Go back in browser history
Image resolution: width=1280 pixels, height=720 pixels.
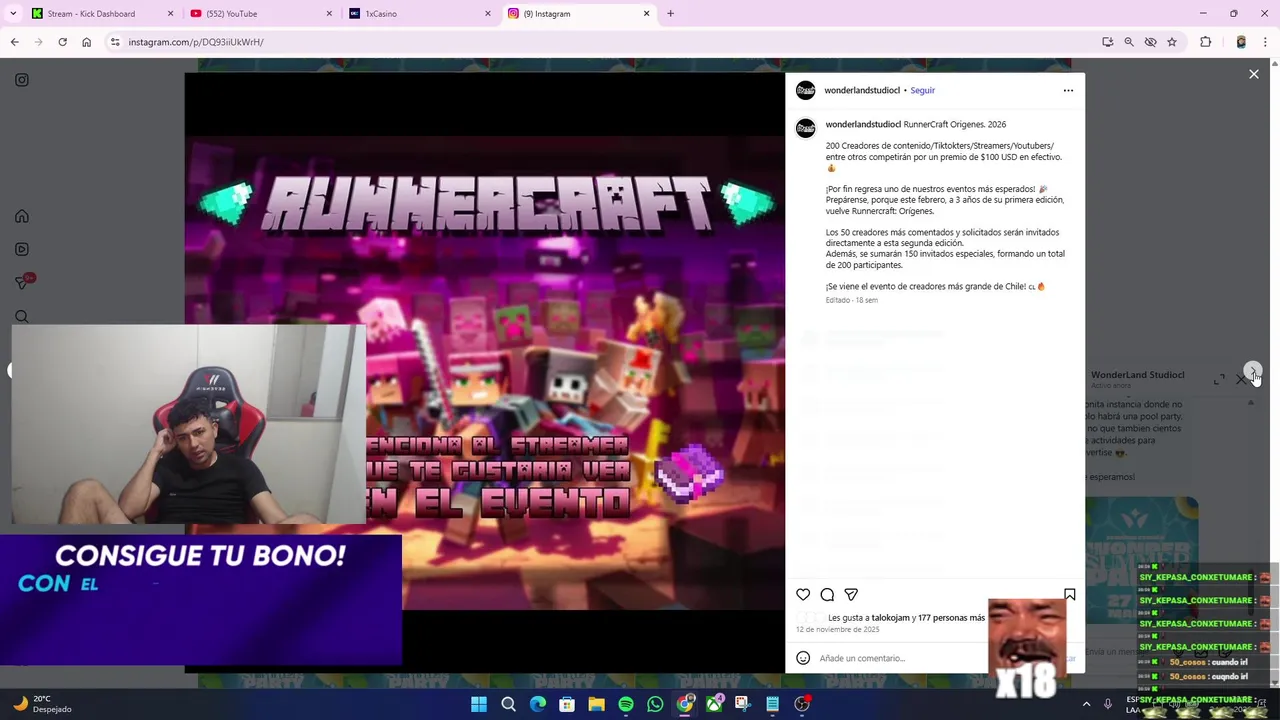[x=14, y=42]
